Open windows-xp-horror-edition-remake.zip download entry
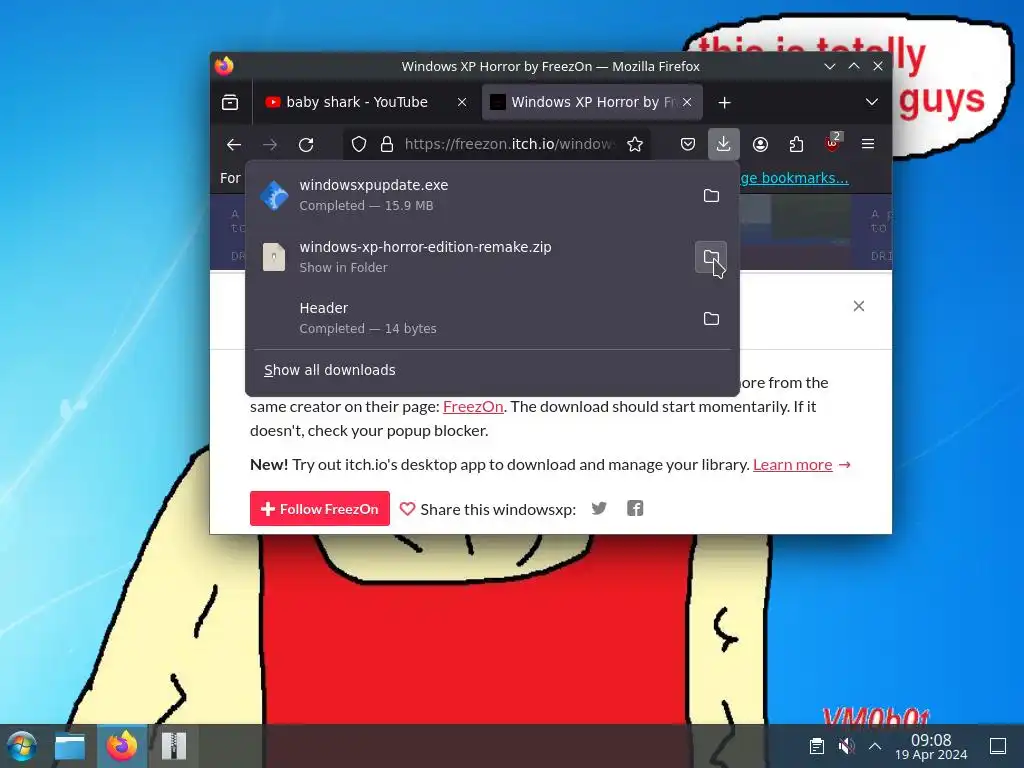Viewport: 1024px width, 768px height. point(470,257)
